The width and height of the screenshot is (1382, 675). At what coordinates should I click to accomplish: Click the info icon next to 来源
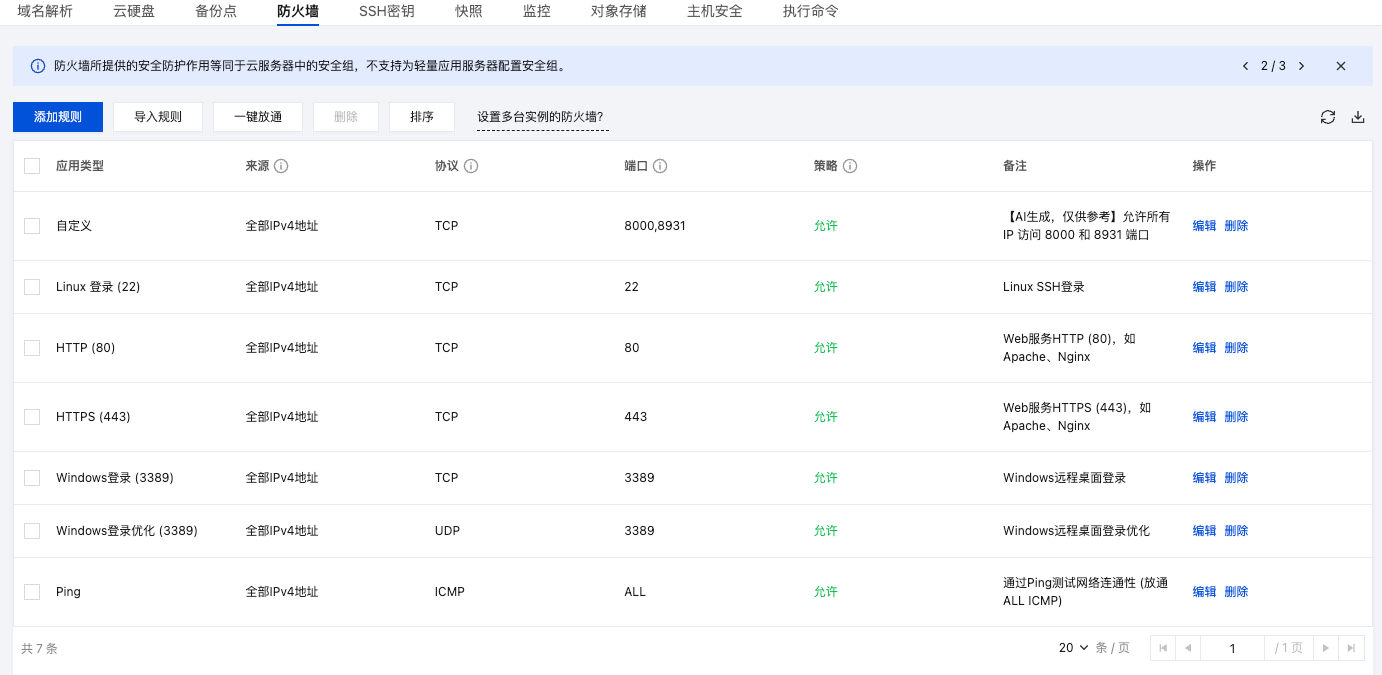click(281, 166)
